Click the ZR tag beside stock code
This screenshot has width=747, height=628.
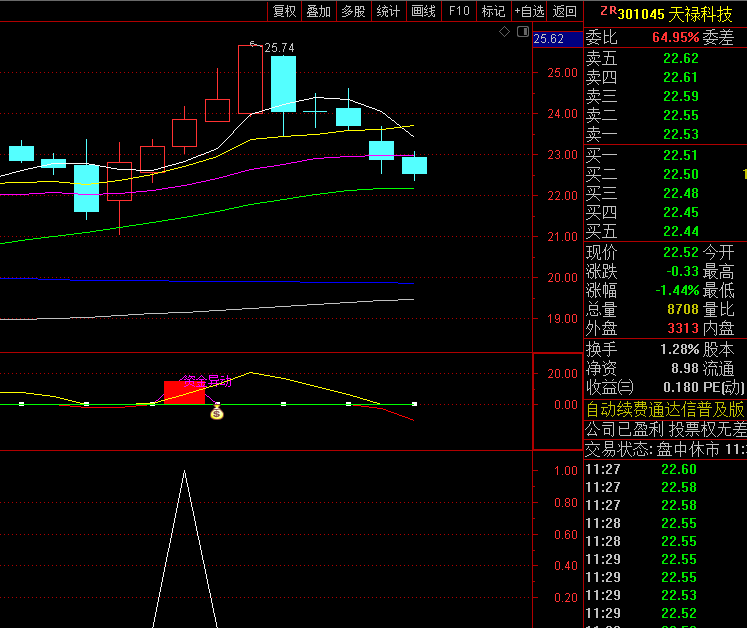(x=608, y=10)
